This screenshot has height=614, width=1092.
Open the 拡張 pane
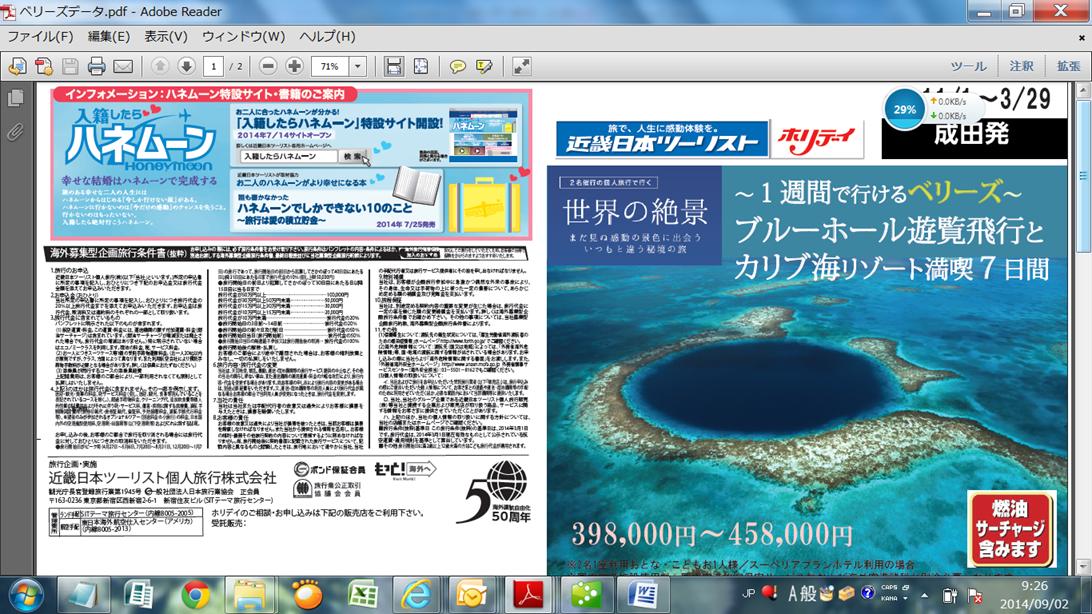[1068, 66]
